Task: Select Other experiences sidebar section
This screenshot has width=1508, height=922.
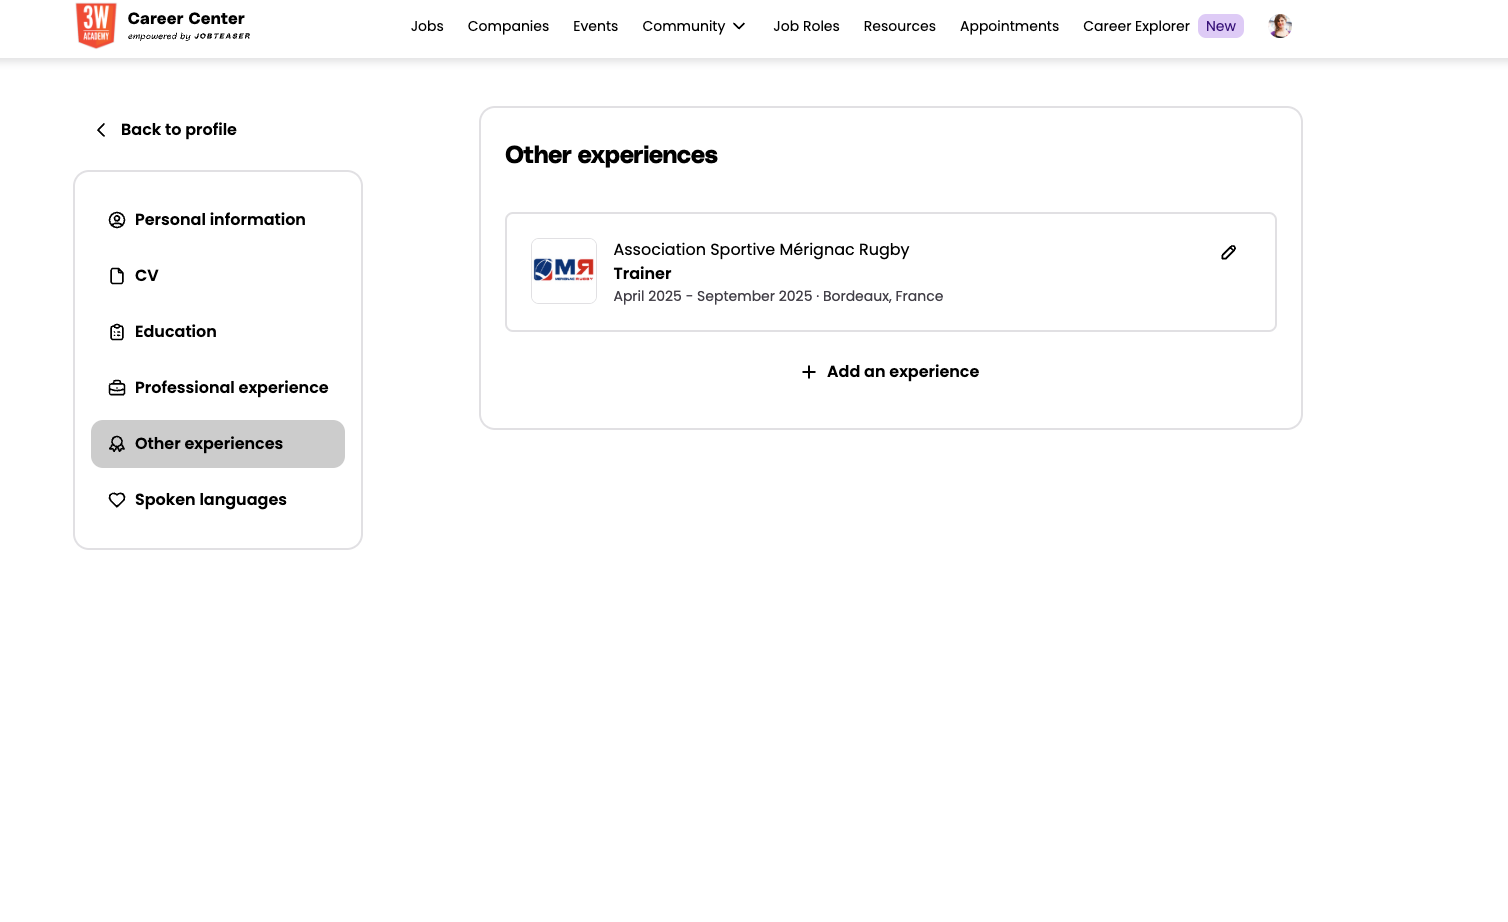Action: click(x=218, y=444)
